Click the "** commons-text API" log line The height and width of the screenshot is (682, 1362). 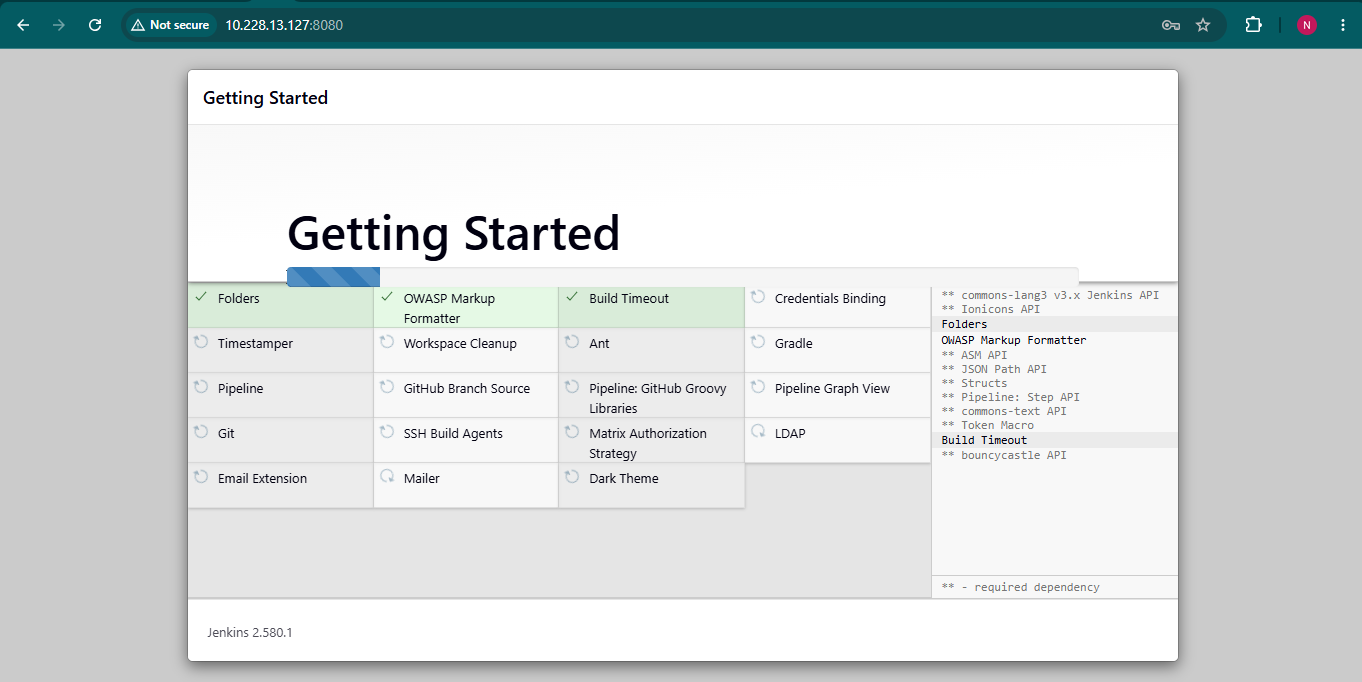[1004, 411]
